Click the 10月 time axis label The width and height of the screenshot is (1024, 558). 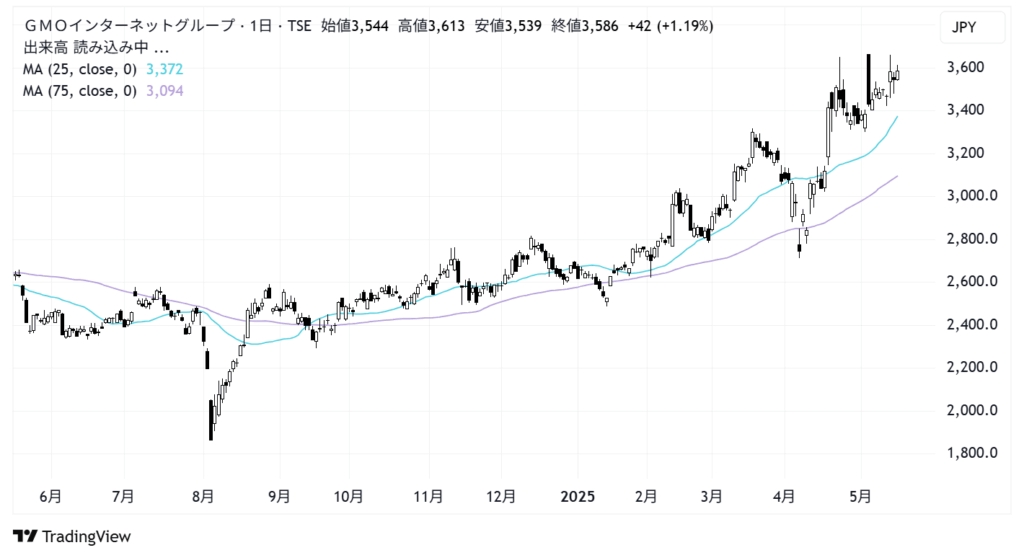coord(348,497)
